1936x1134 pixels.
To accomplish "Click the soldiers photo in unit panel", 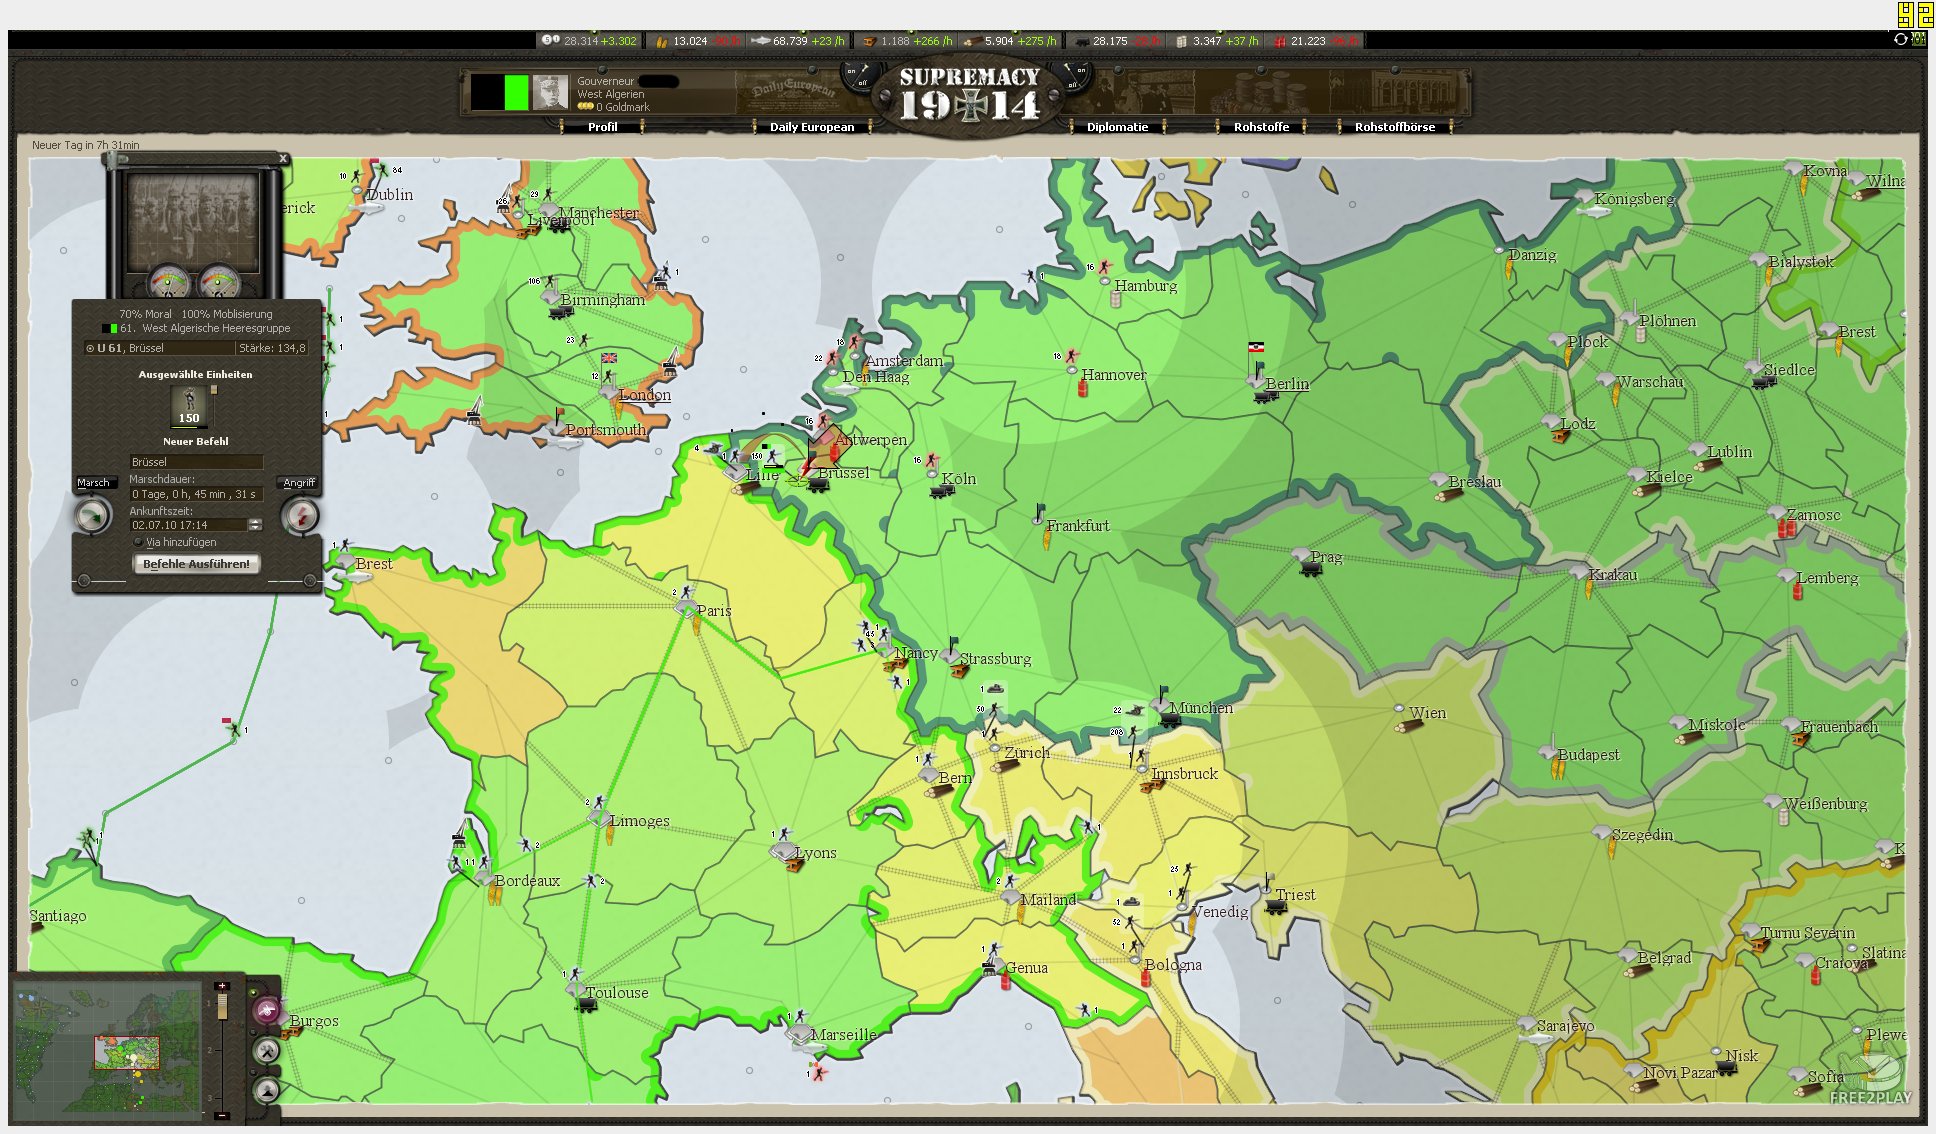I will pos(194,223).
